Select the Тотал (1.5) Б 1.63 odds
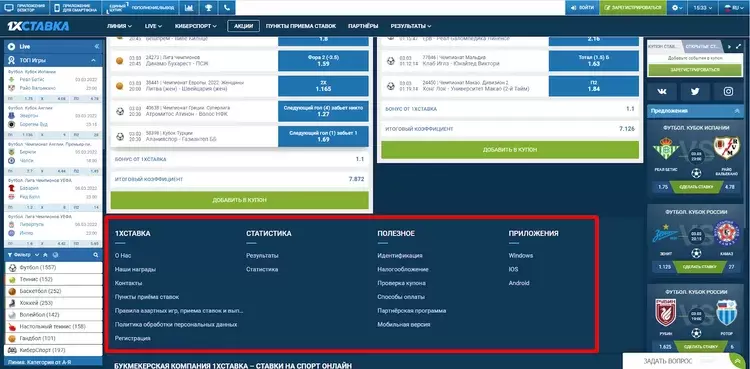The width and height of the screenshot is (750, 369). [x=594, y=61]
